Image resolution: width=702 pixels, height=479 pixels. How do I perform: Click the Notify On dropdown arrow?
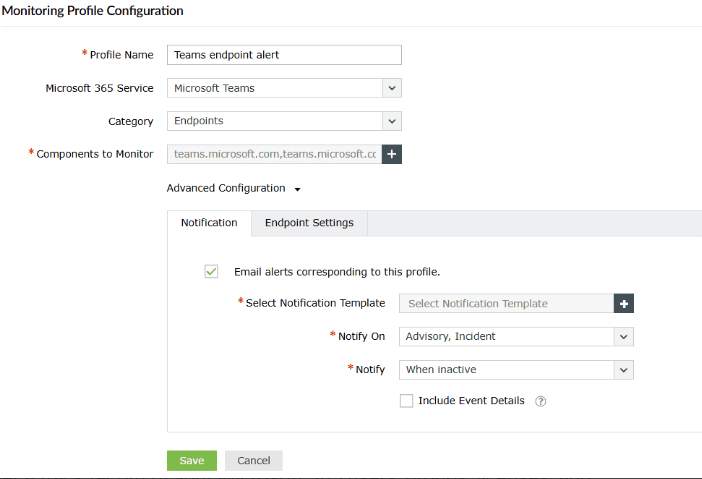coord(624,336)
